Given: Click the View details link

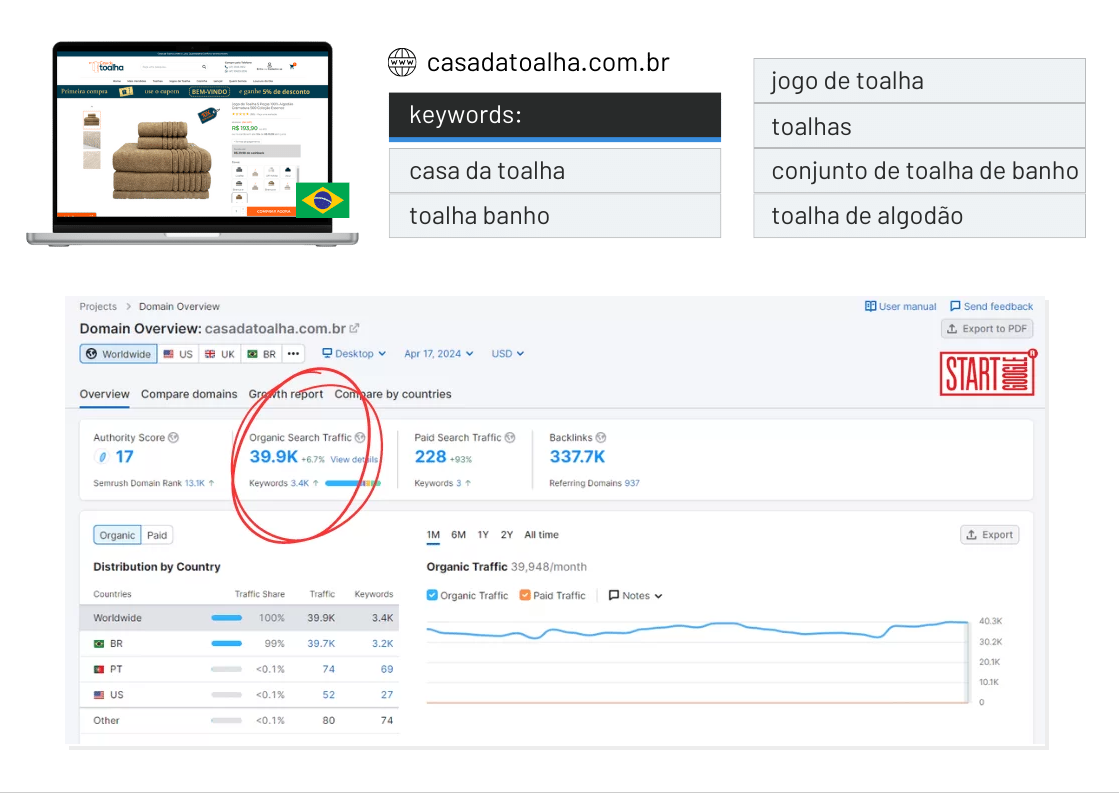Looking at the screenshot, I should tap(354, 459).
